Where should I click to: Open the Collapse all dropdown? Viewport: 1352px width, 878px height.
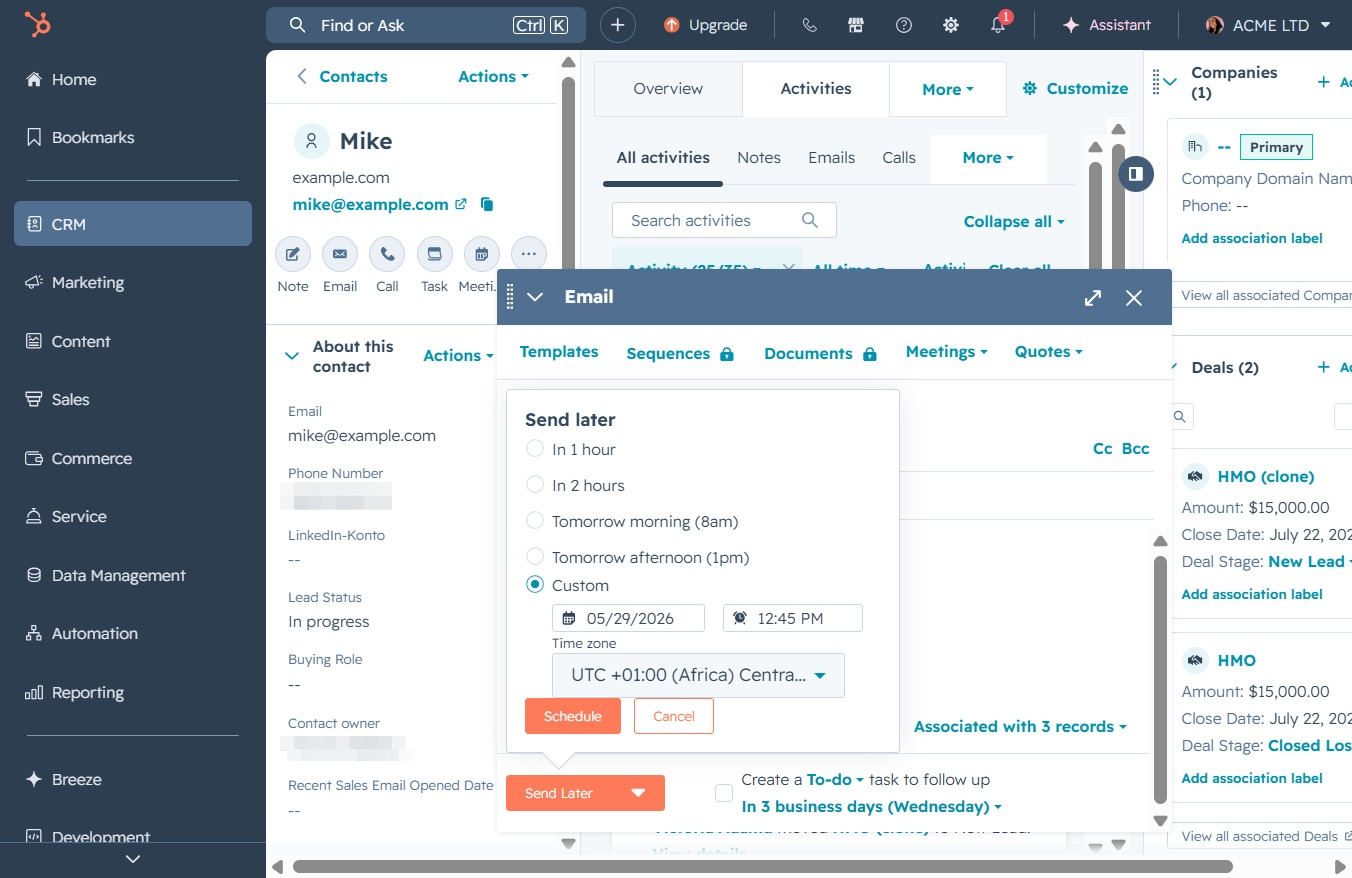pyautogui.click(x=1014, y=221)
